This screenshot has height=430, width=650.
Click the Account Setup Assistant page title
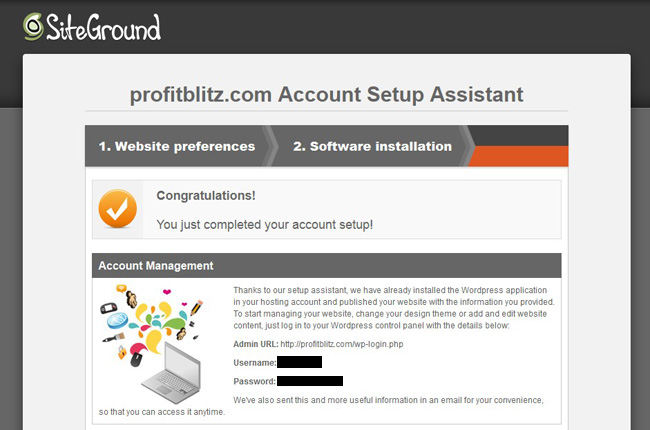coord(327,95)
